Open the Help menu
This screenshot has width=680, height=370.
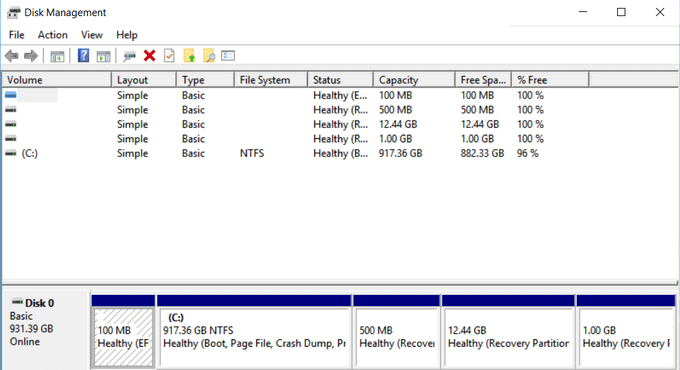coord(127,35)
